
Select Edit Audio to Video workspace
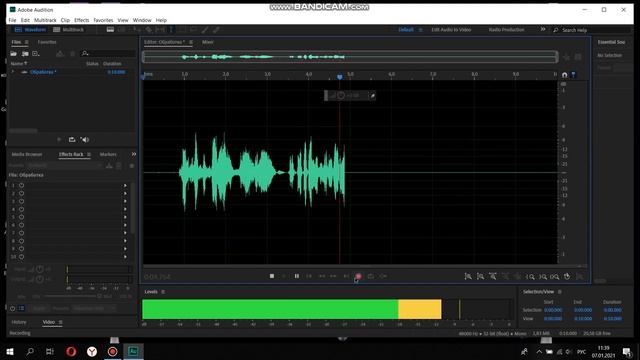(451, 30)
